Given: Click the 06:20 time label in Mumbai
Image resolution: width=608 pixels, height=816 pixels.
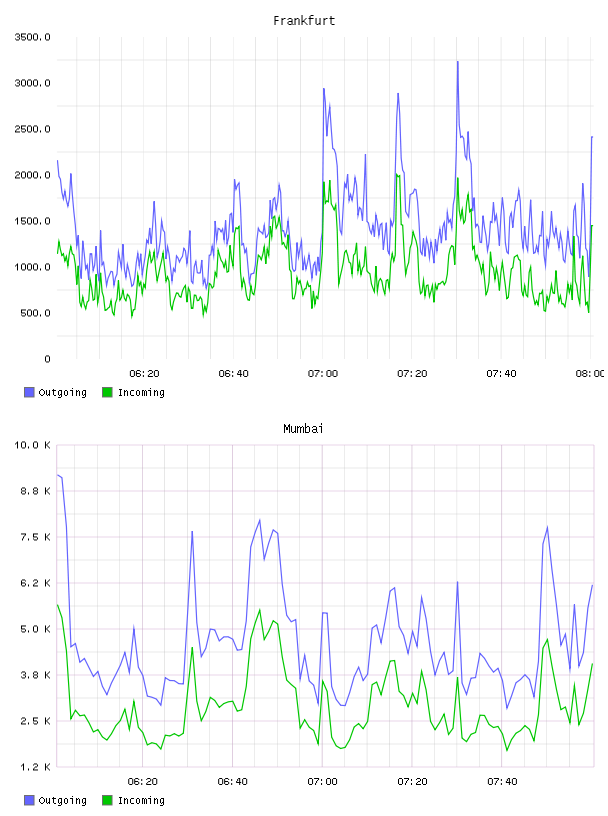Looking at the screenshot, I should tap(143, 782).
